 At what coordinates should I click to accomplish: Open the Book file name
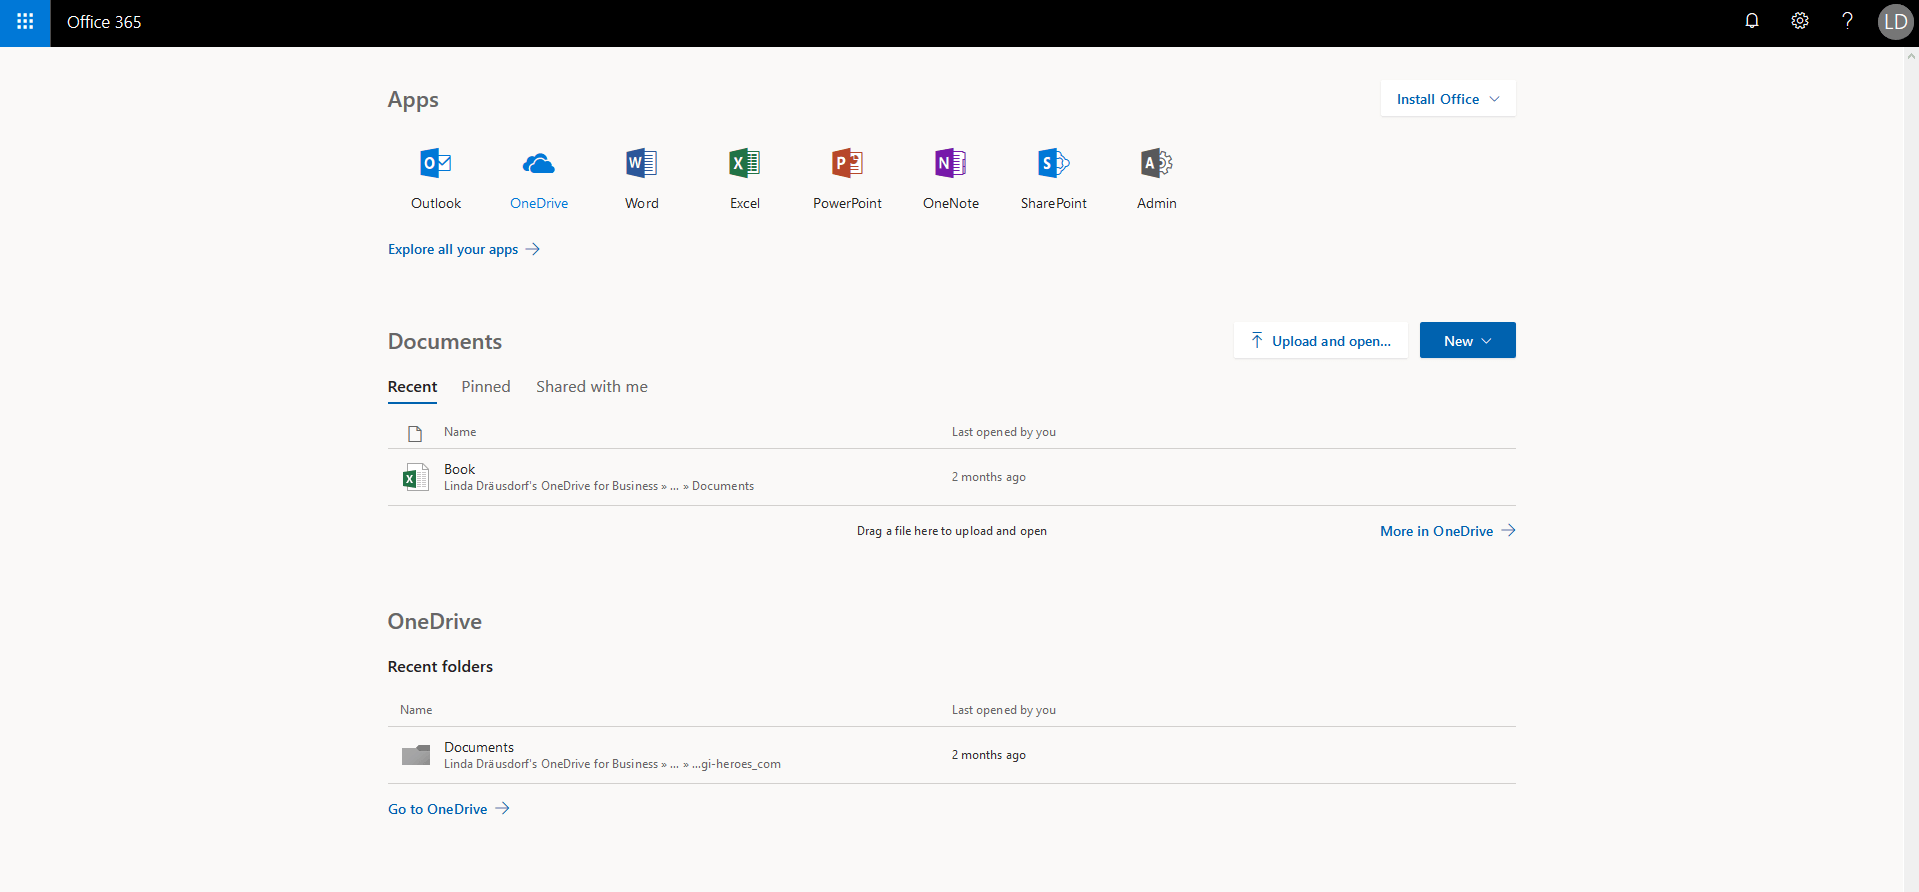tap(459, 469)
